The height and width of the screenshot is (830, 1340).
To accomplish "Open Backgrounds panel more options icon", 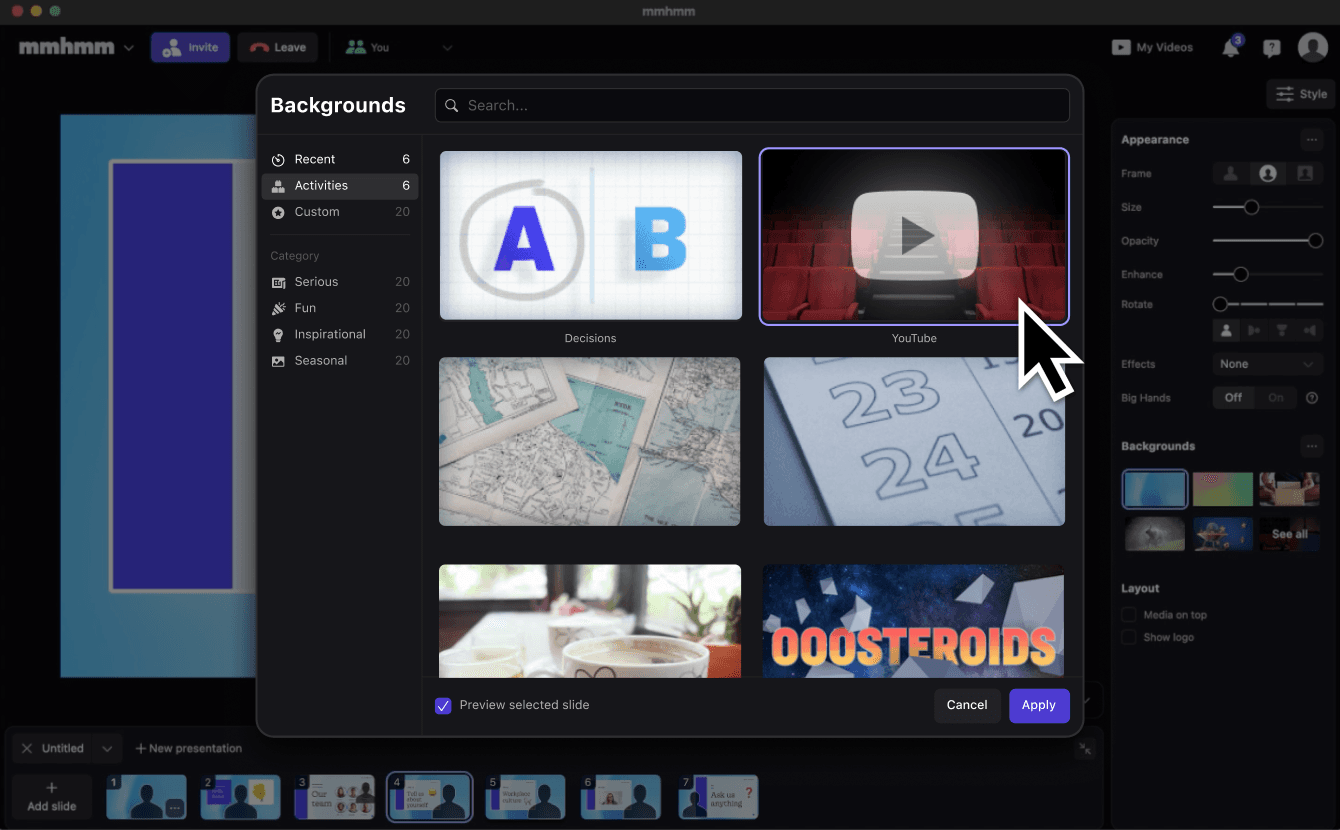I will coord(1312,446).
